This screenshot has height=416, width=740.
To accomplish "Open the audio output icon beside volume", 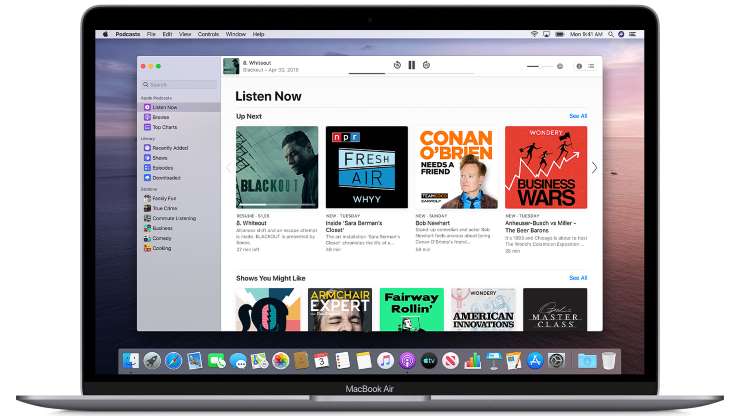I will [x=560, y=67].
